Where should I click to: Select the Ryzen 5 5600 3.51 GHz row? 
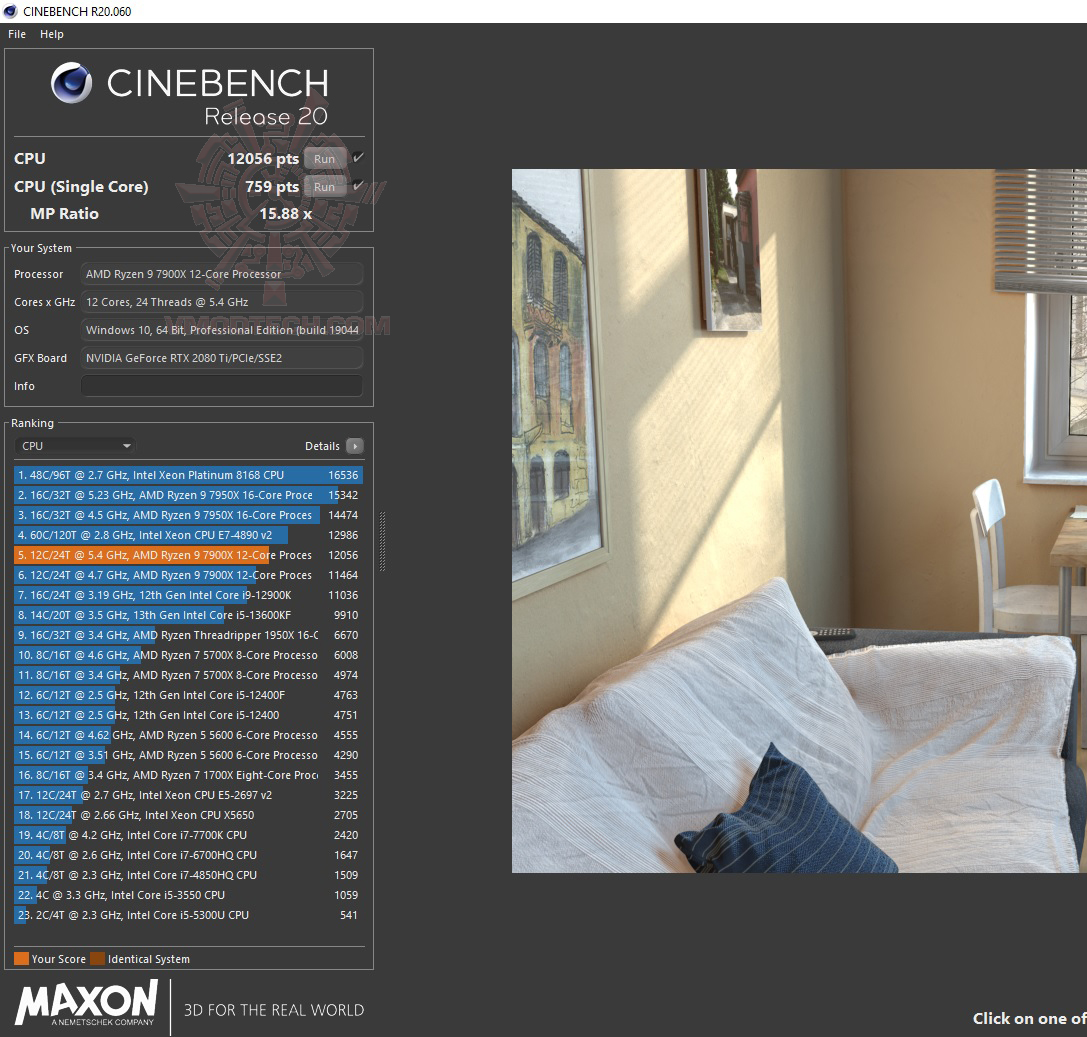point(188,756)
